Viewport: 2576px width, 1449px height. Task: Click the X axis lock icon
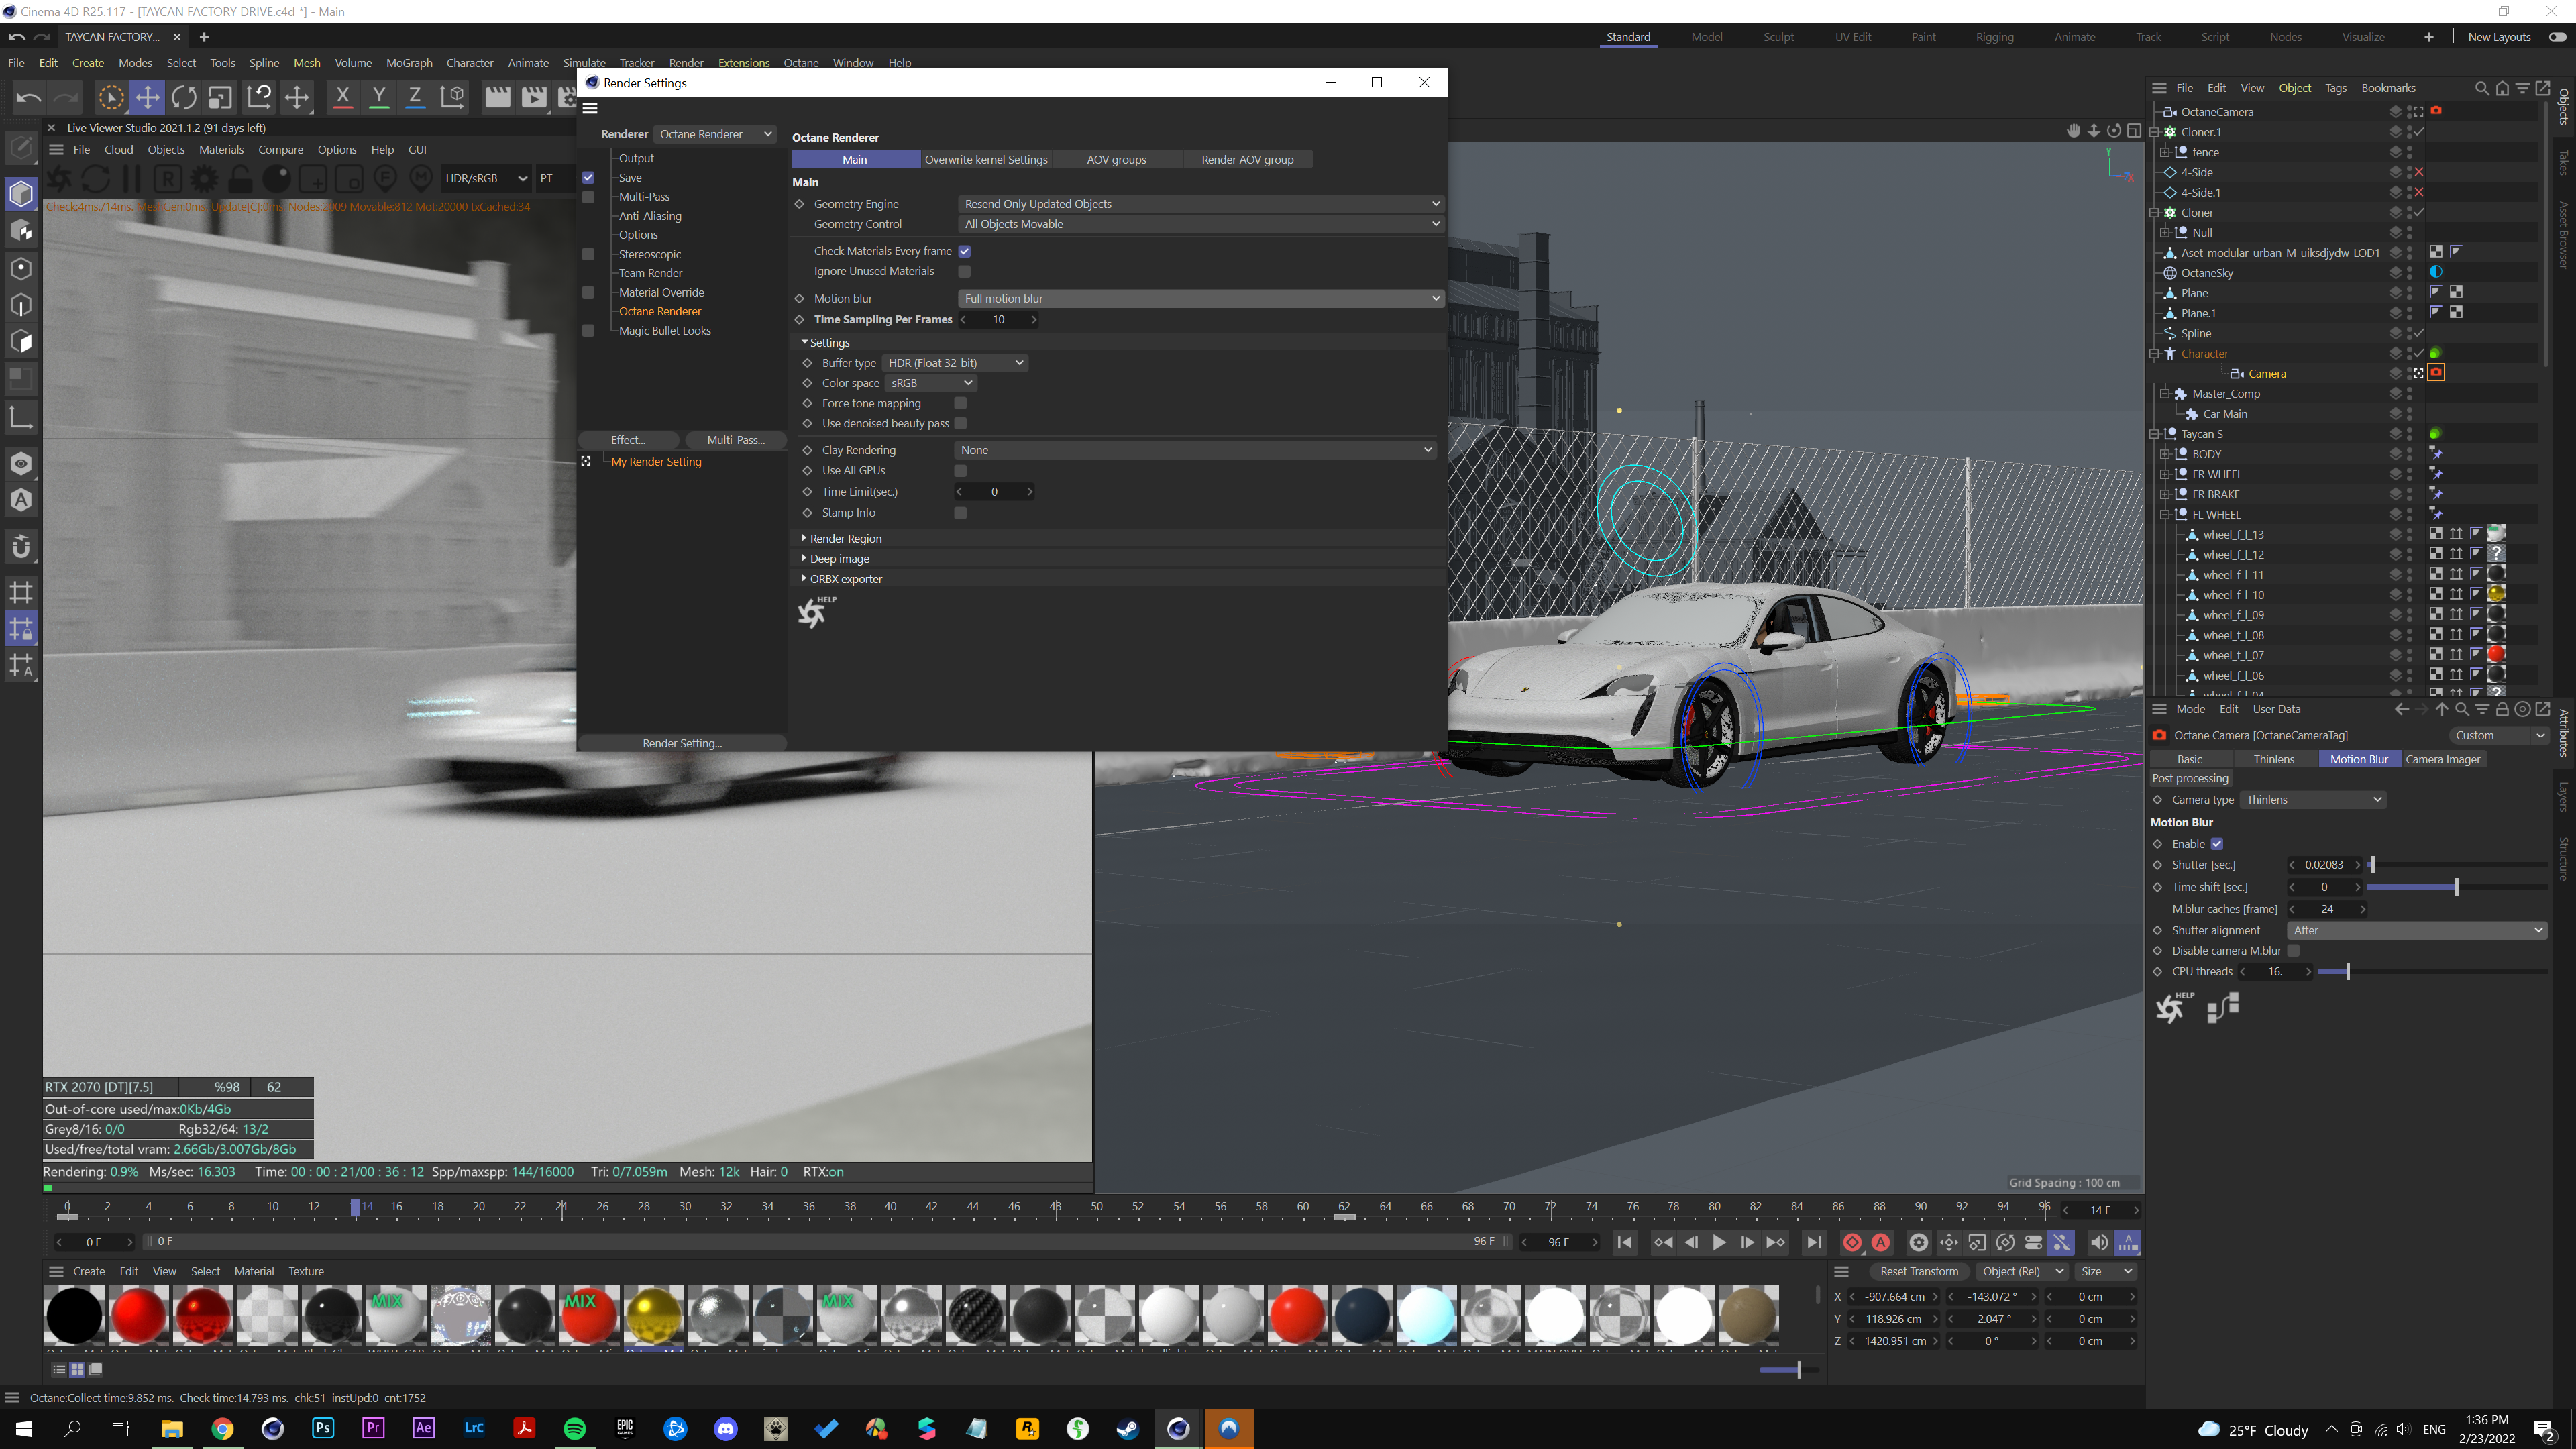click(x=342, y=97)
